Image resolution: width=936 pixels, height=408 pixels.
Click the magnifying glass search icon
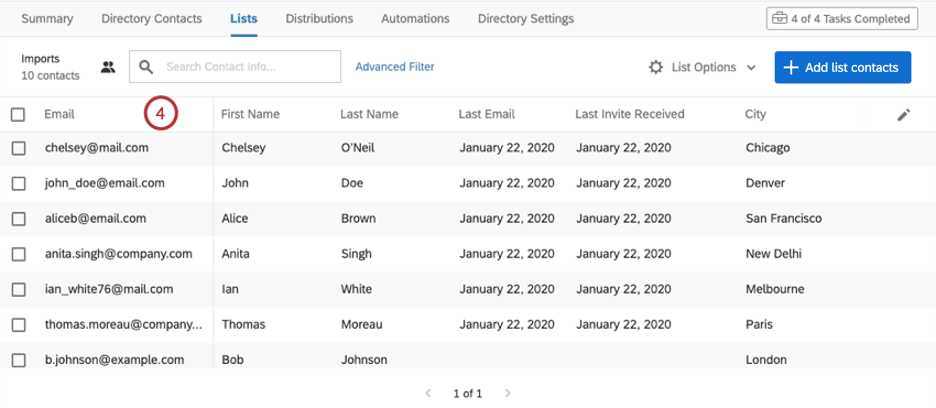pyautogui.click(x=146, y=67)
